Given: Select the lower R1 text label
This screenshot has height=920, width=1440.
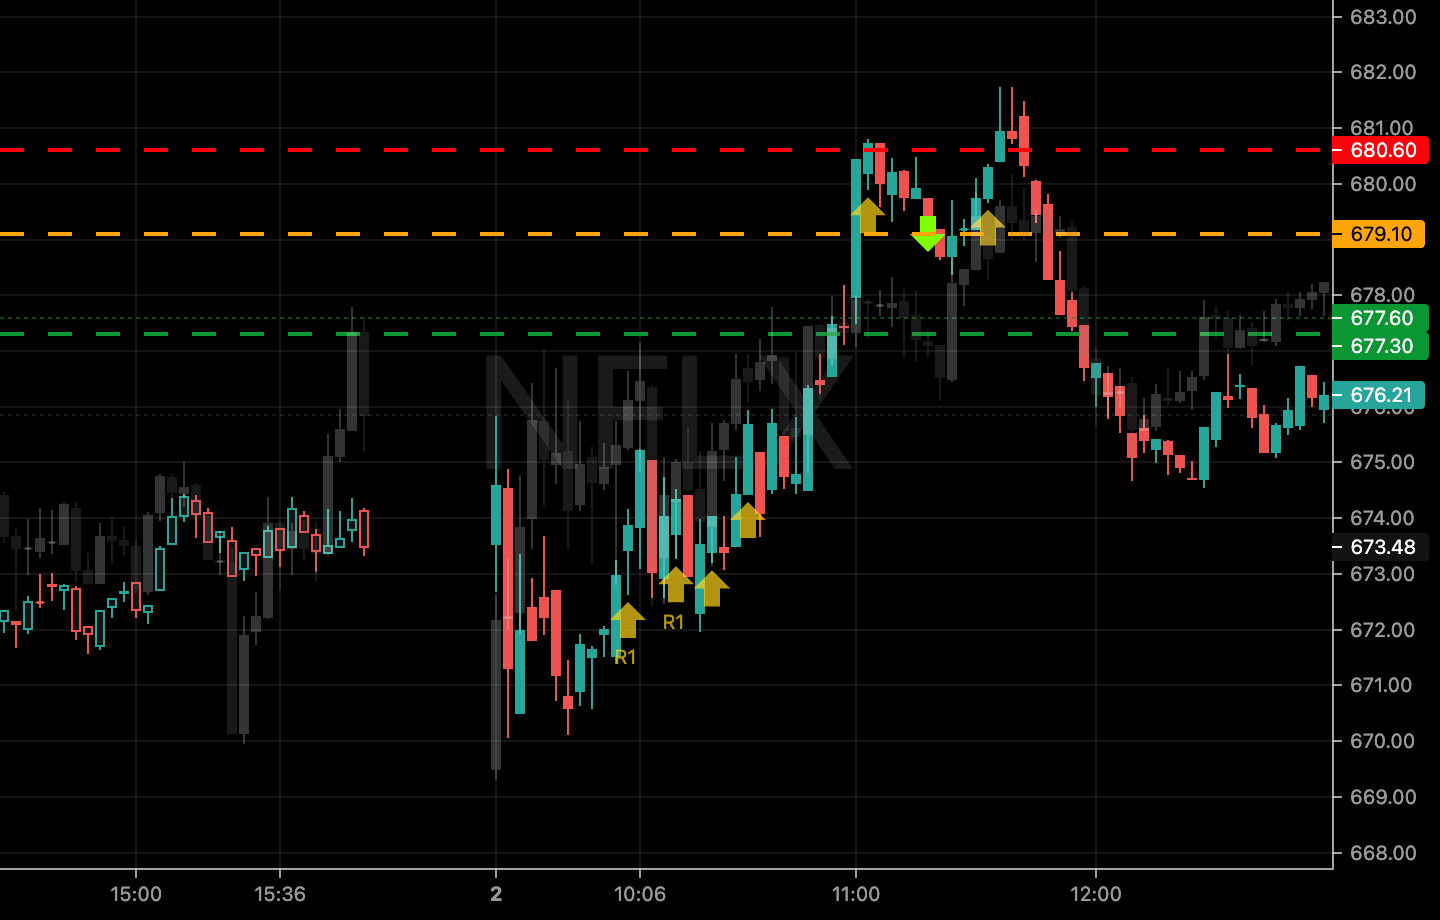Looking at the screenshot, I should click(625, 657).
